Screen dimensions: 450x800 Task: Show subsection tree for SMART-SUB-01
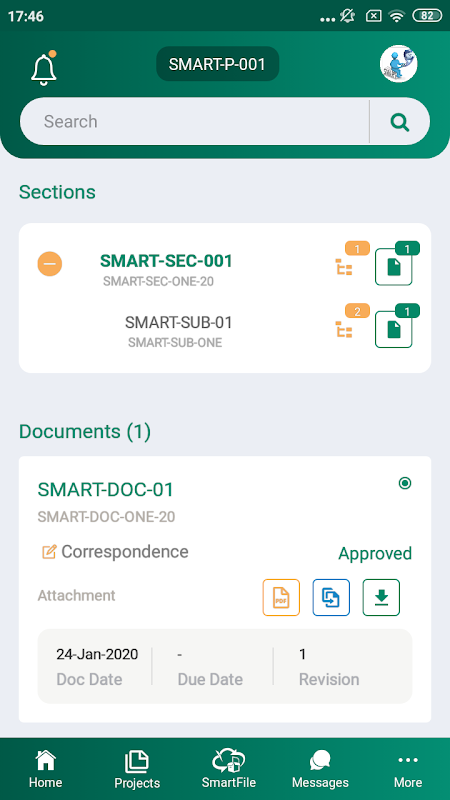(x=344, y=329)
